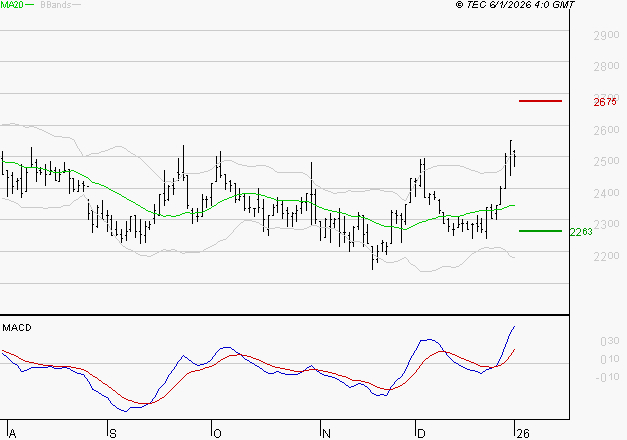The width and height of the screenshot is (627, 440).
Task: Click the 26 year marker on time axis
Action: [x=520, y=432]
